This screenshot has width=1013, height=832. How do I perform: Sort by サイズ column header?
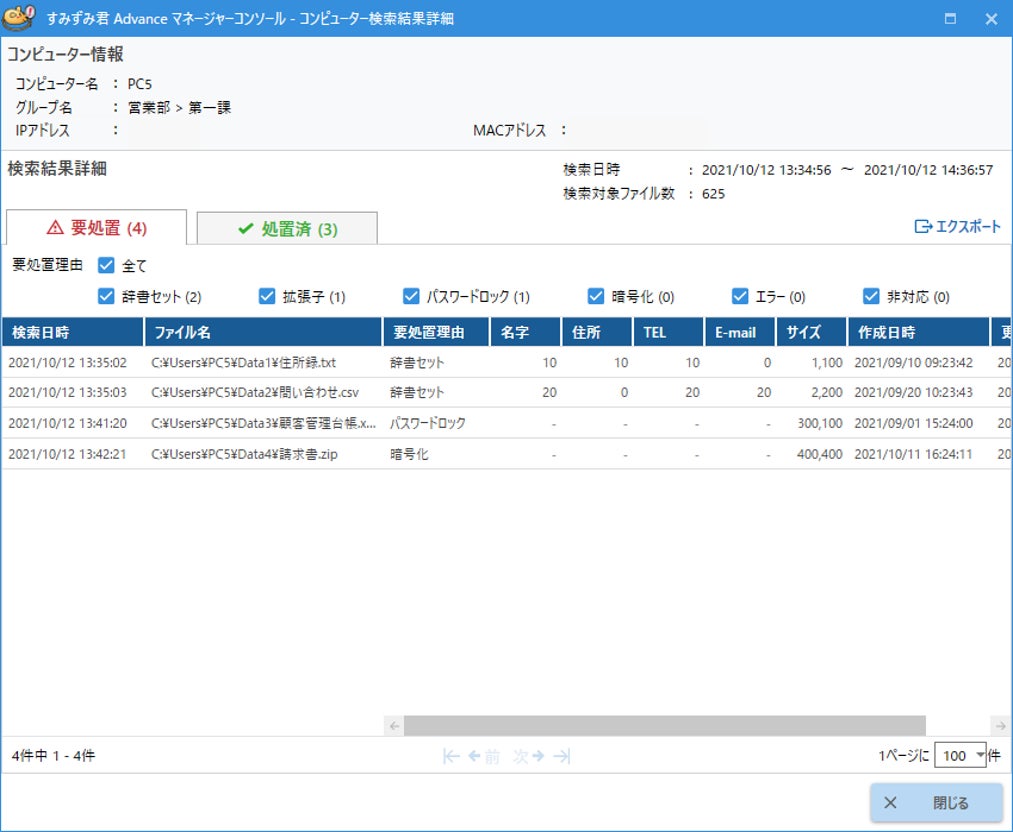click(x=811, y=332)
